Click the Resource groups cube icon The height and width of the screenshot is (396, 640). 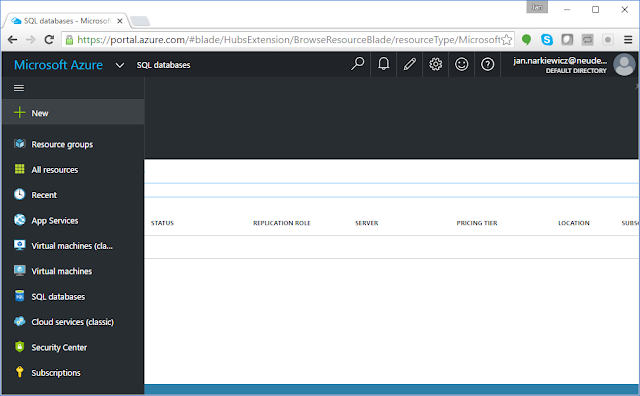click(20, 144)
